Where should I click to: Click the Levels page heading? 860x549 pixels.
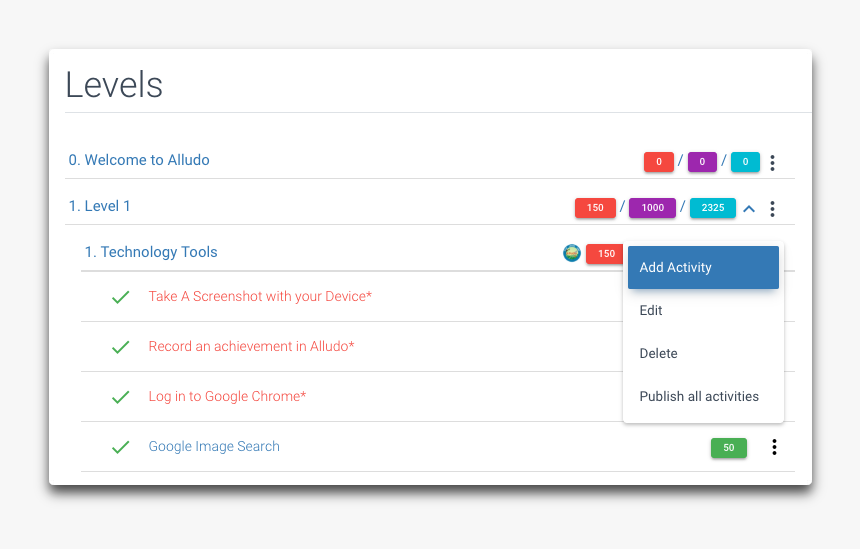(x=114, y=85)
